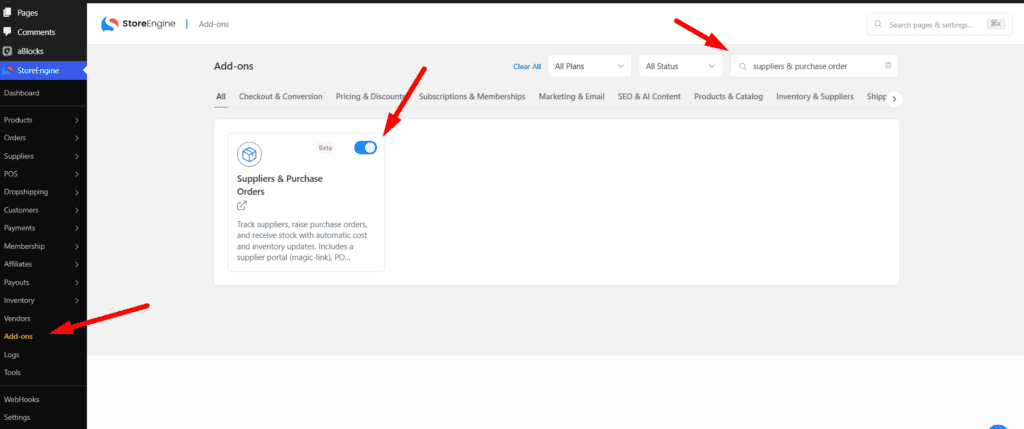Expand the Payouts sidebar submenu
Image resolution: width=1024 pixels, height=429 pixels.
pos(77,282)
